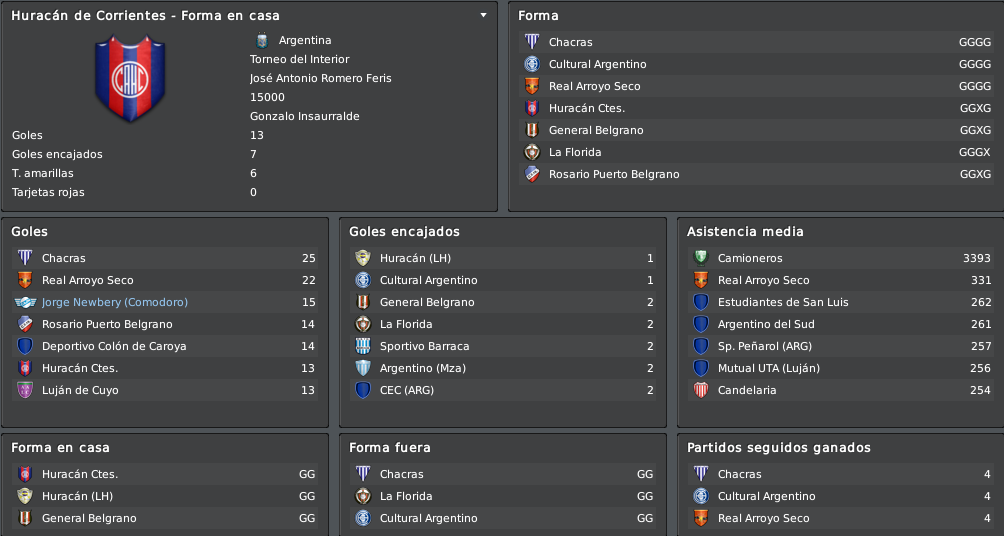The image size is (1004, 536).
Task: Select the General Belgrano row in Forma en casa
Action: (x=165, y=518)
